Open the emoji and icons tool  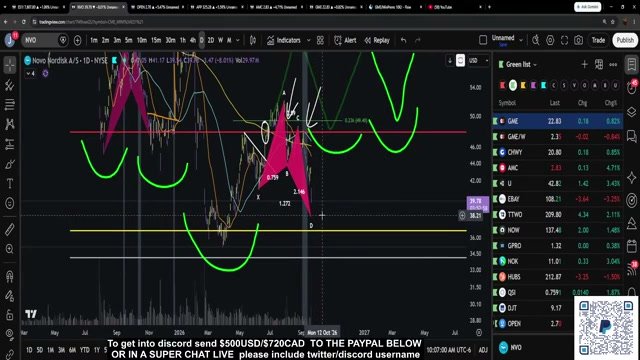(x=10, y=203)
